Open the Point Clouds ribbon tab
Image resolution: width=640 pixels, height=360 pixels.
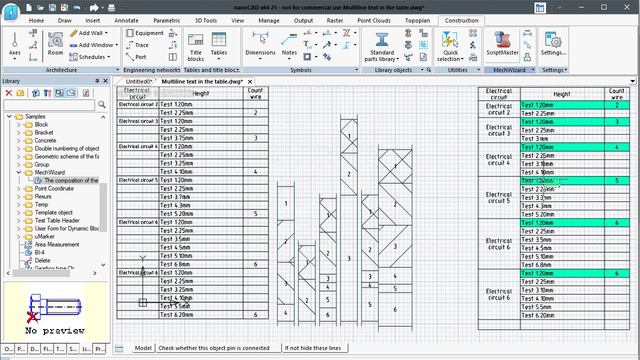(374, 20)
